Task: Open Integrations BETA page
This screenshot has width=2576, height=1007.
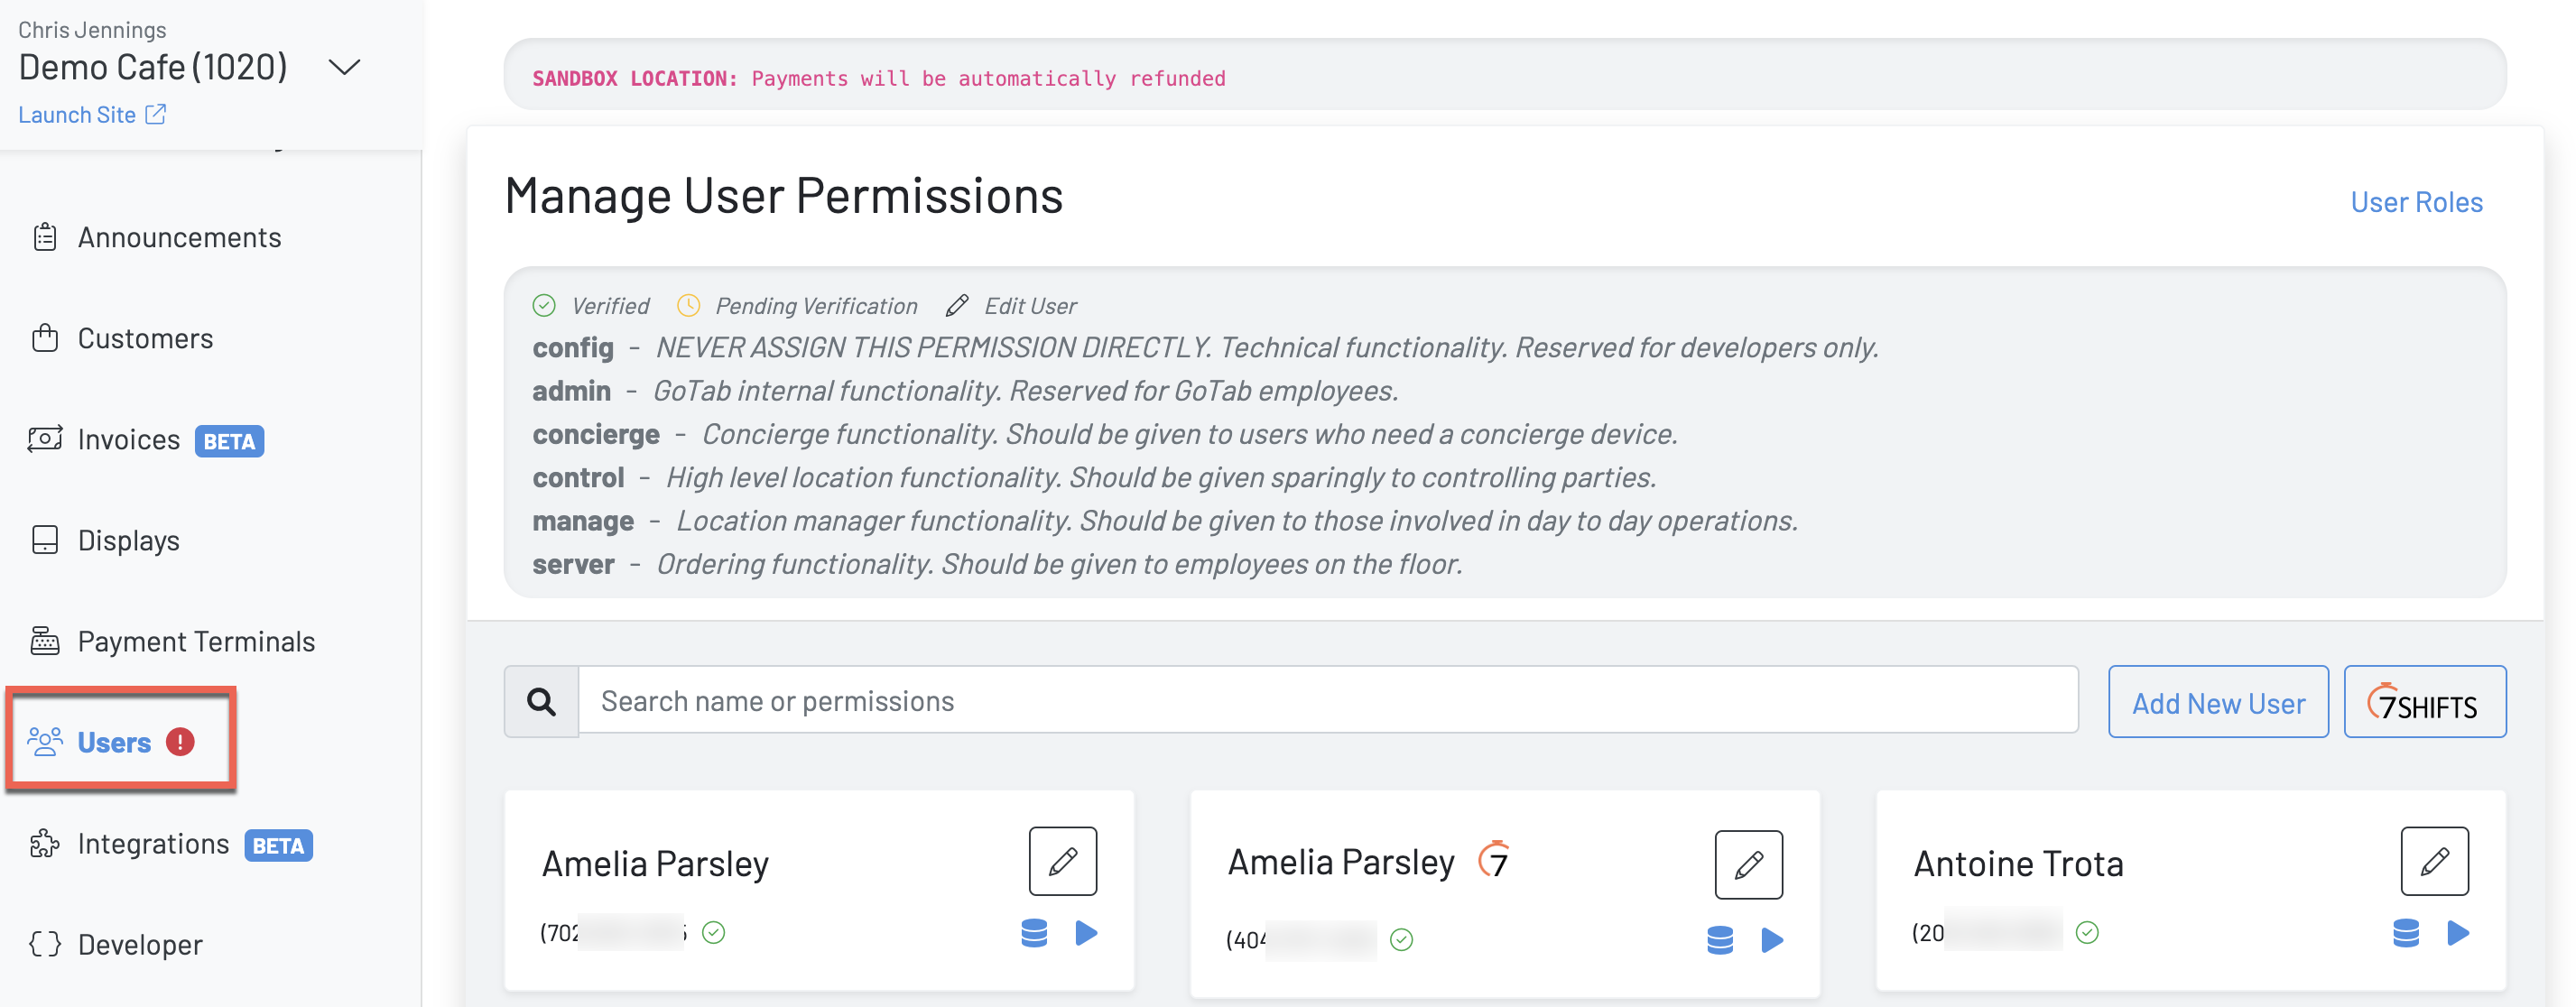Action: 153,843
